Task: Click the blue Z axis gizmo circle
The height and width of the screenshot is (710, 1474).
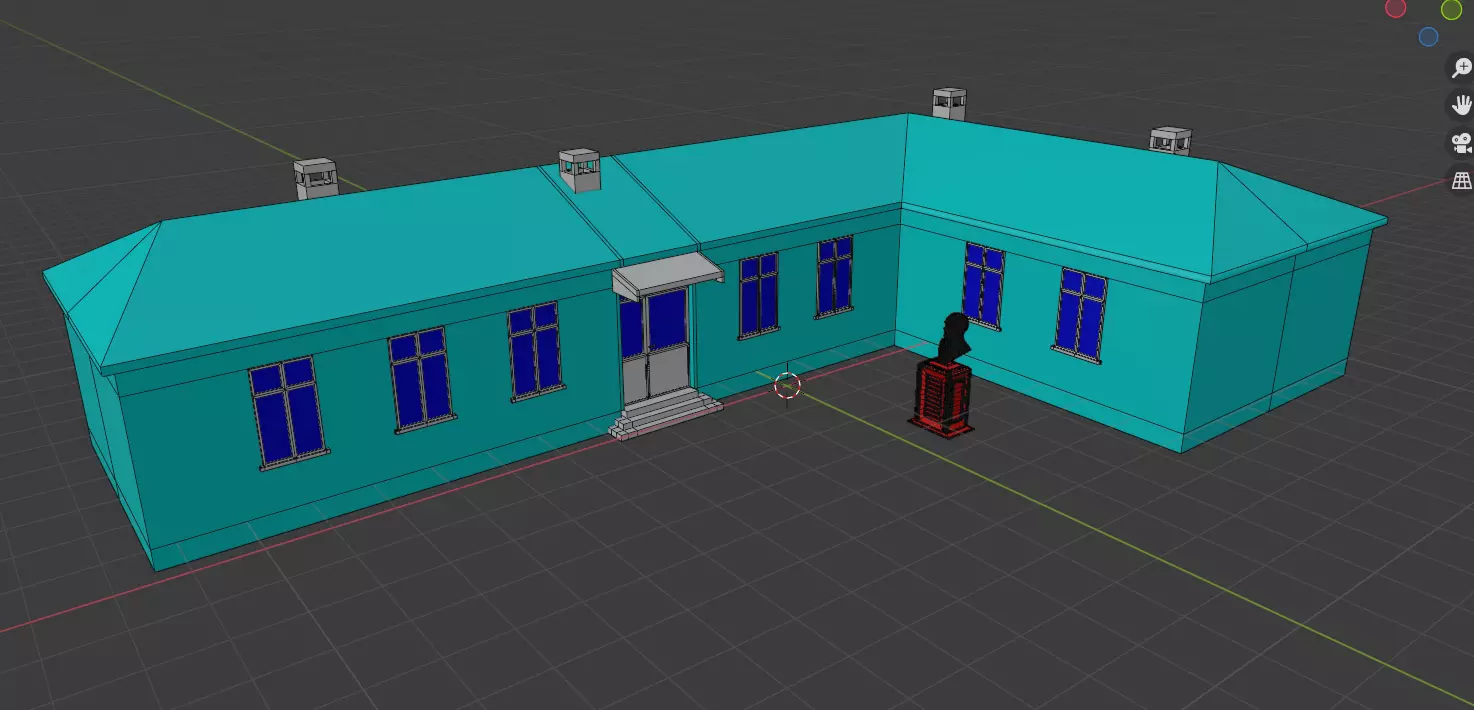Action: pyautogui.click(x=1428, y=37)
